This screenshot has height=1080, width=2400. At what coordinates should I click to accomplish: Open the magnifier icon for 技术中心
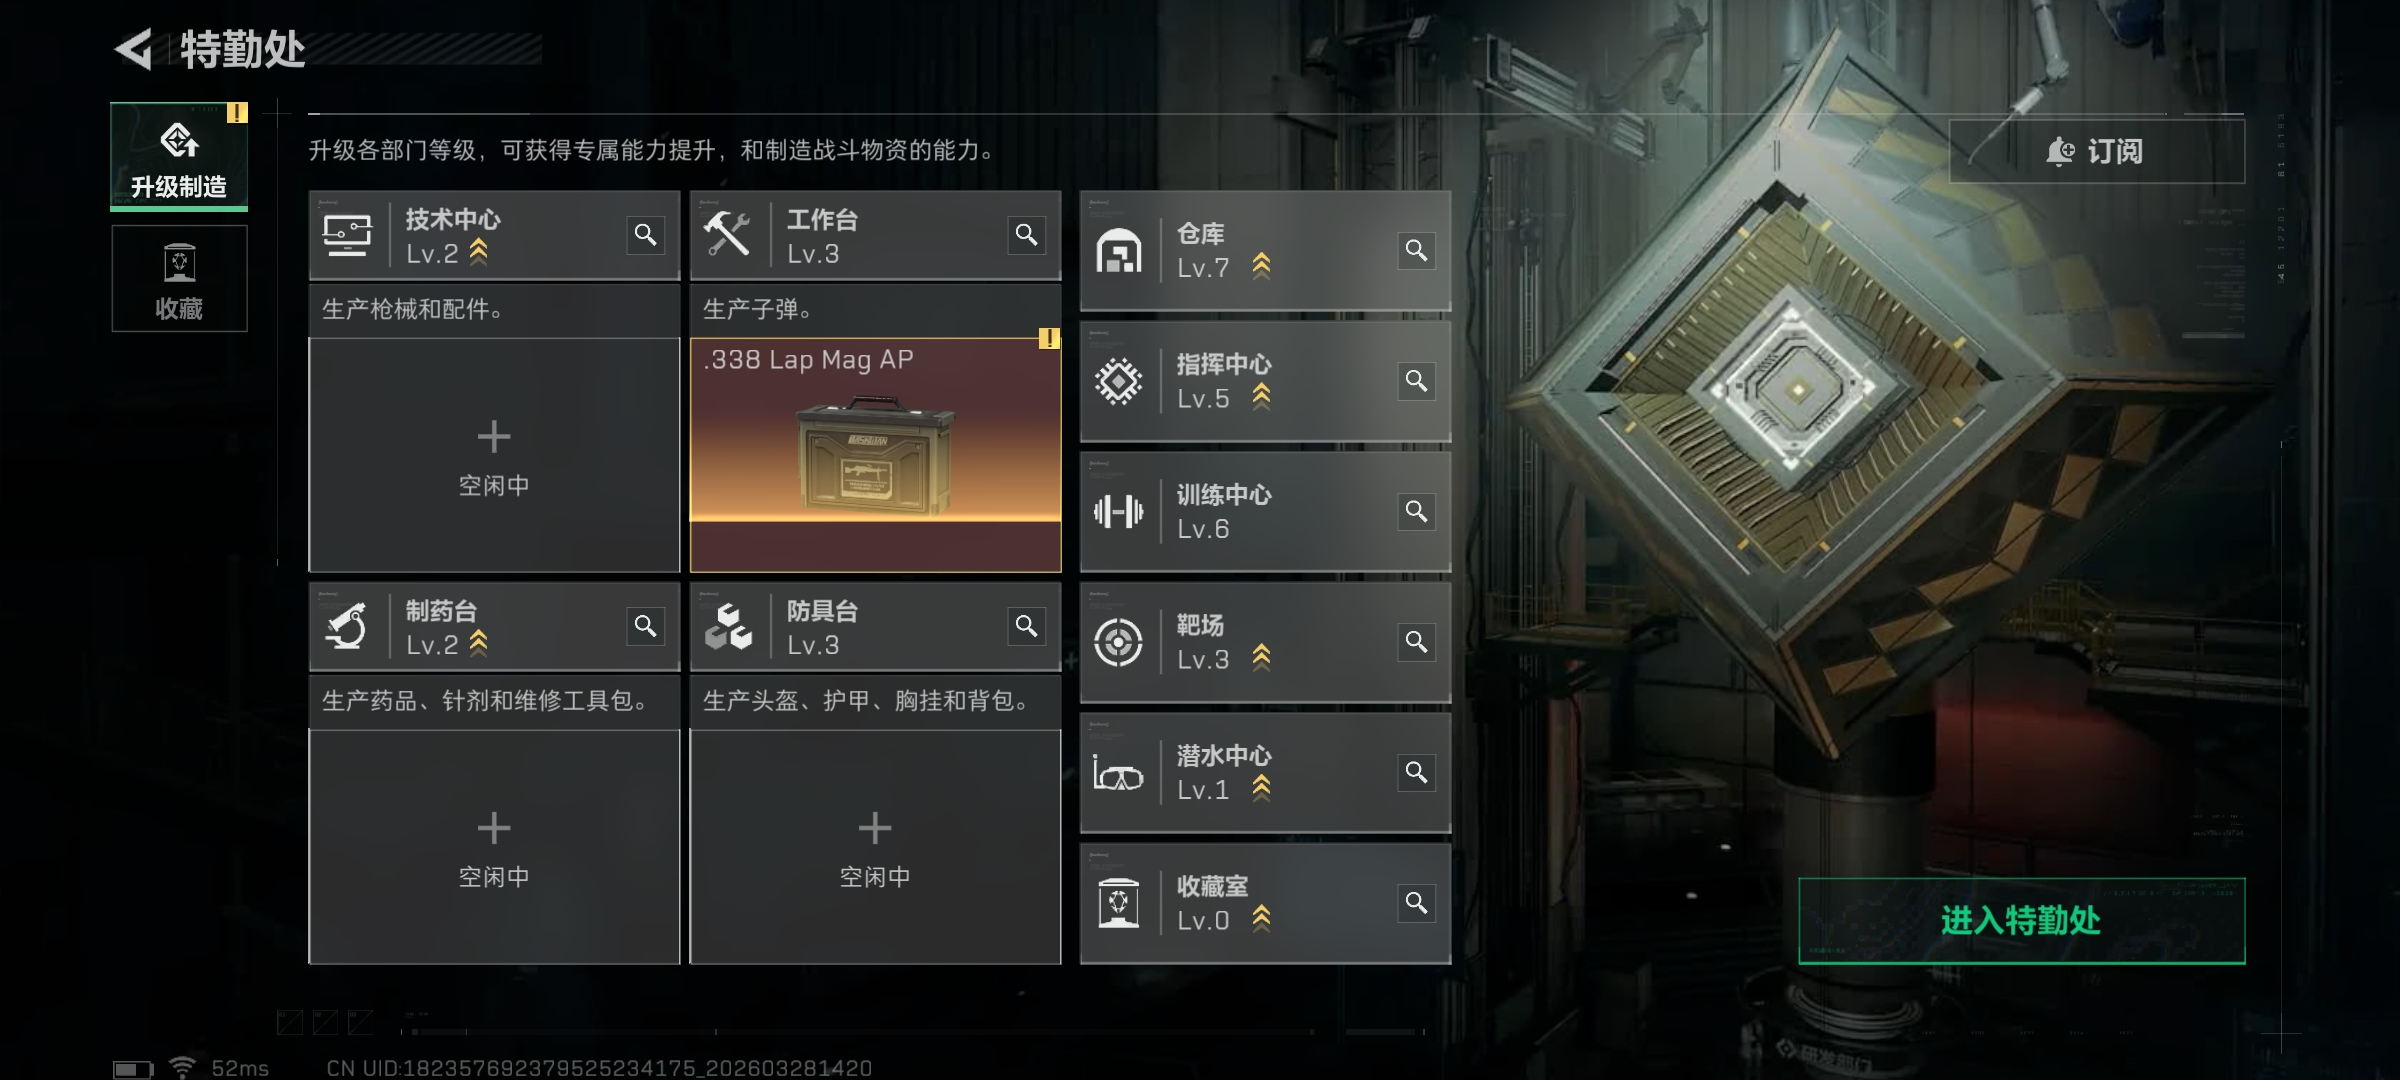click(646, 235)
